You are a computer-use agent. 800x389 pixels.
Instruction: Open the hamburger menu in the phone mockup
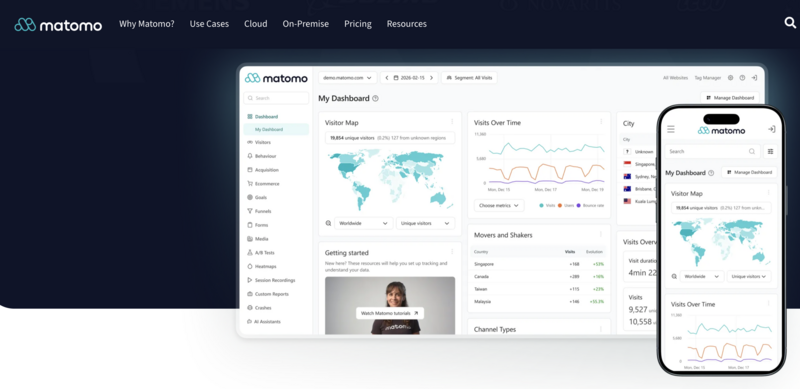(x=671, y=129)
